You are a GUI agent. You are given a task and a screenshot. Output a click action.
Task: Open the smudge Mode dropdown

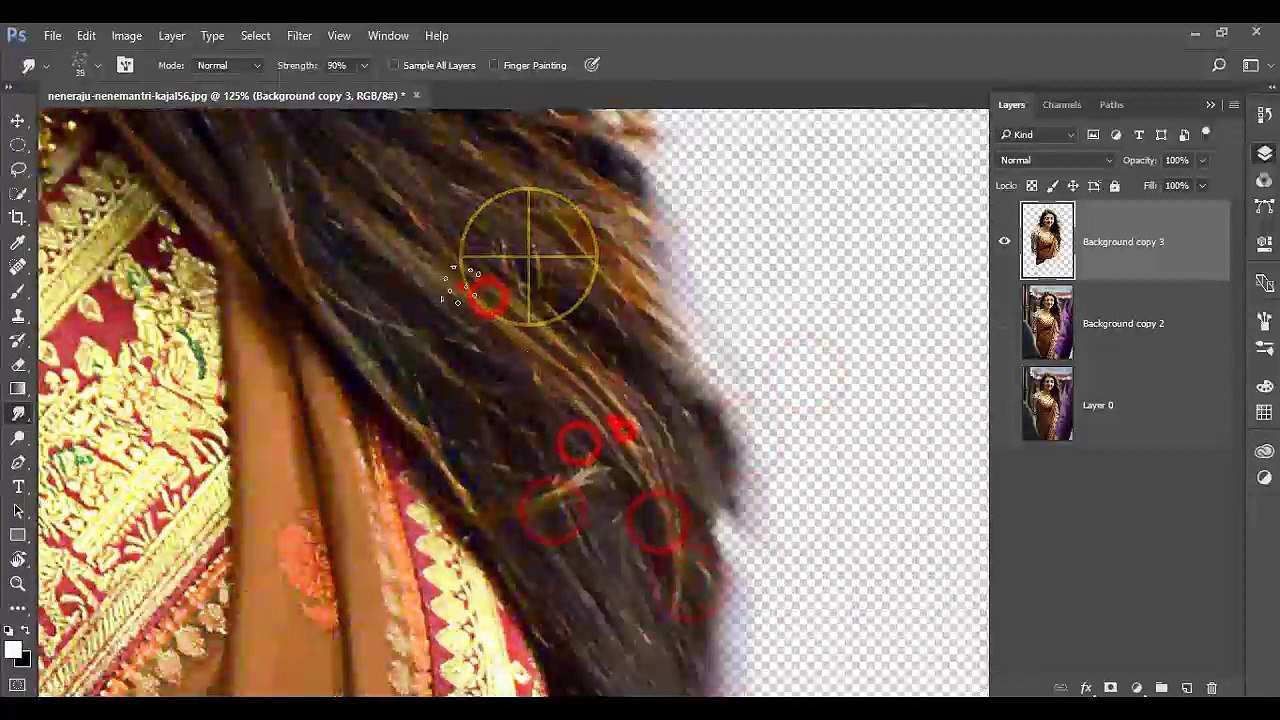(x=228, y=65)
